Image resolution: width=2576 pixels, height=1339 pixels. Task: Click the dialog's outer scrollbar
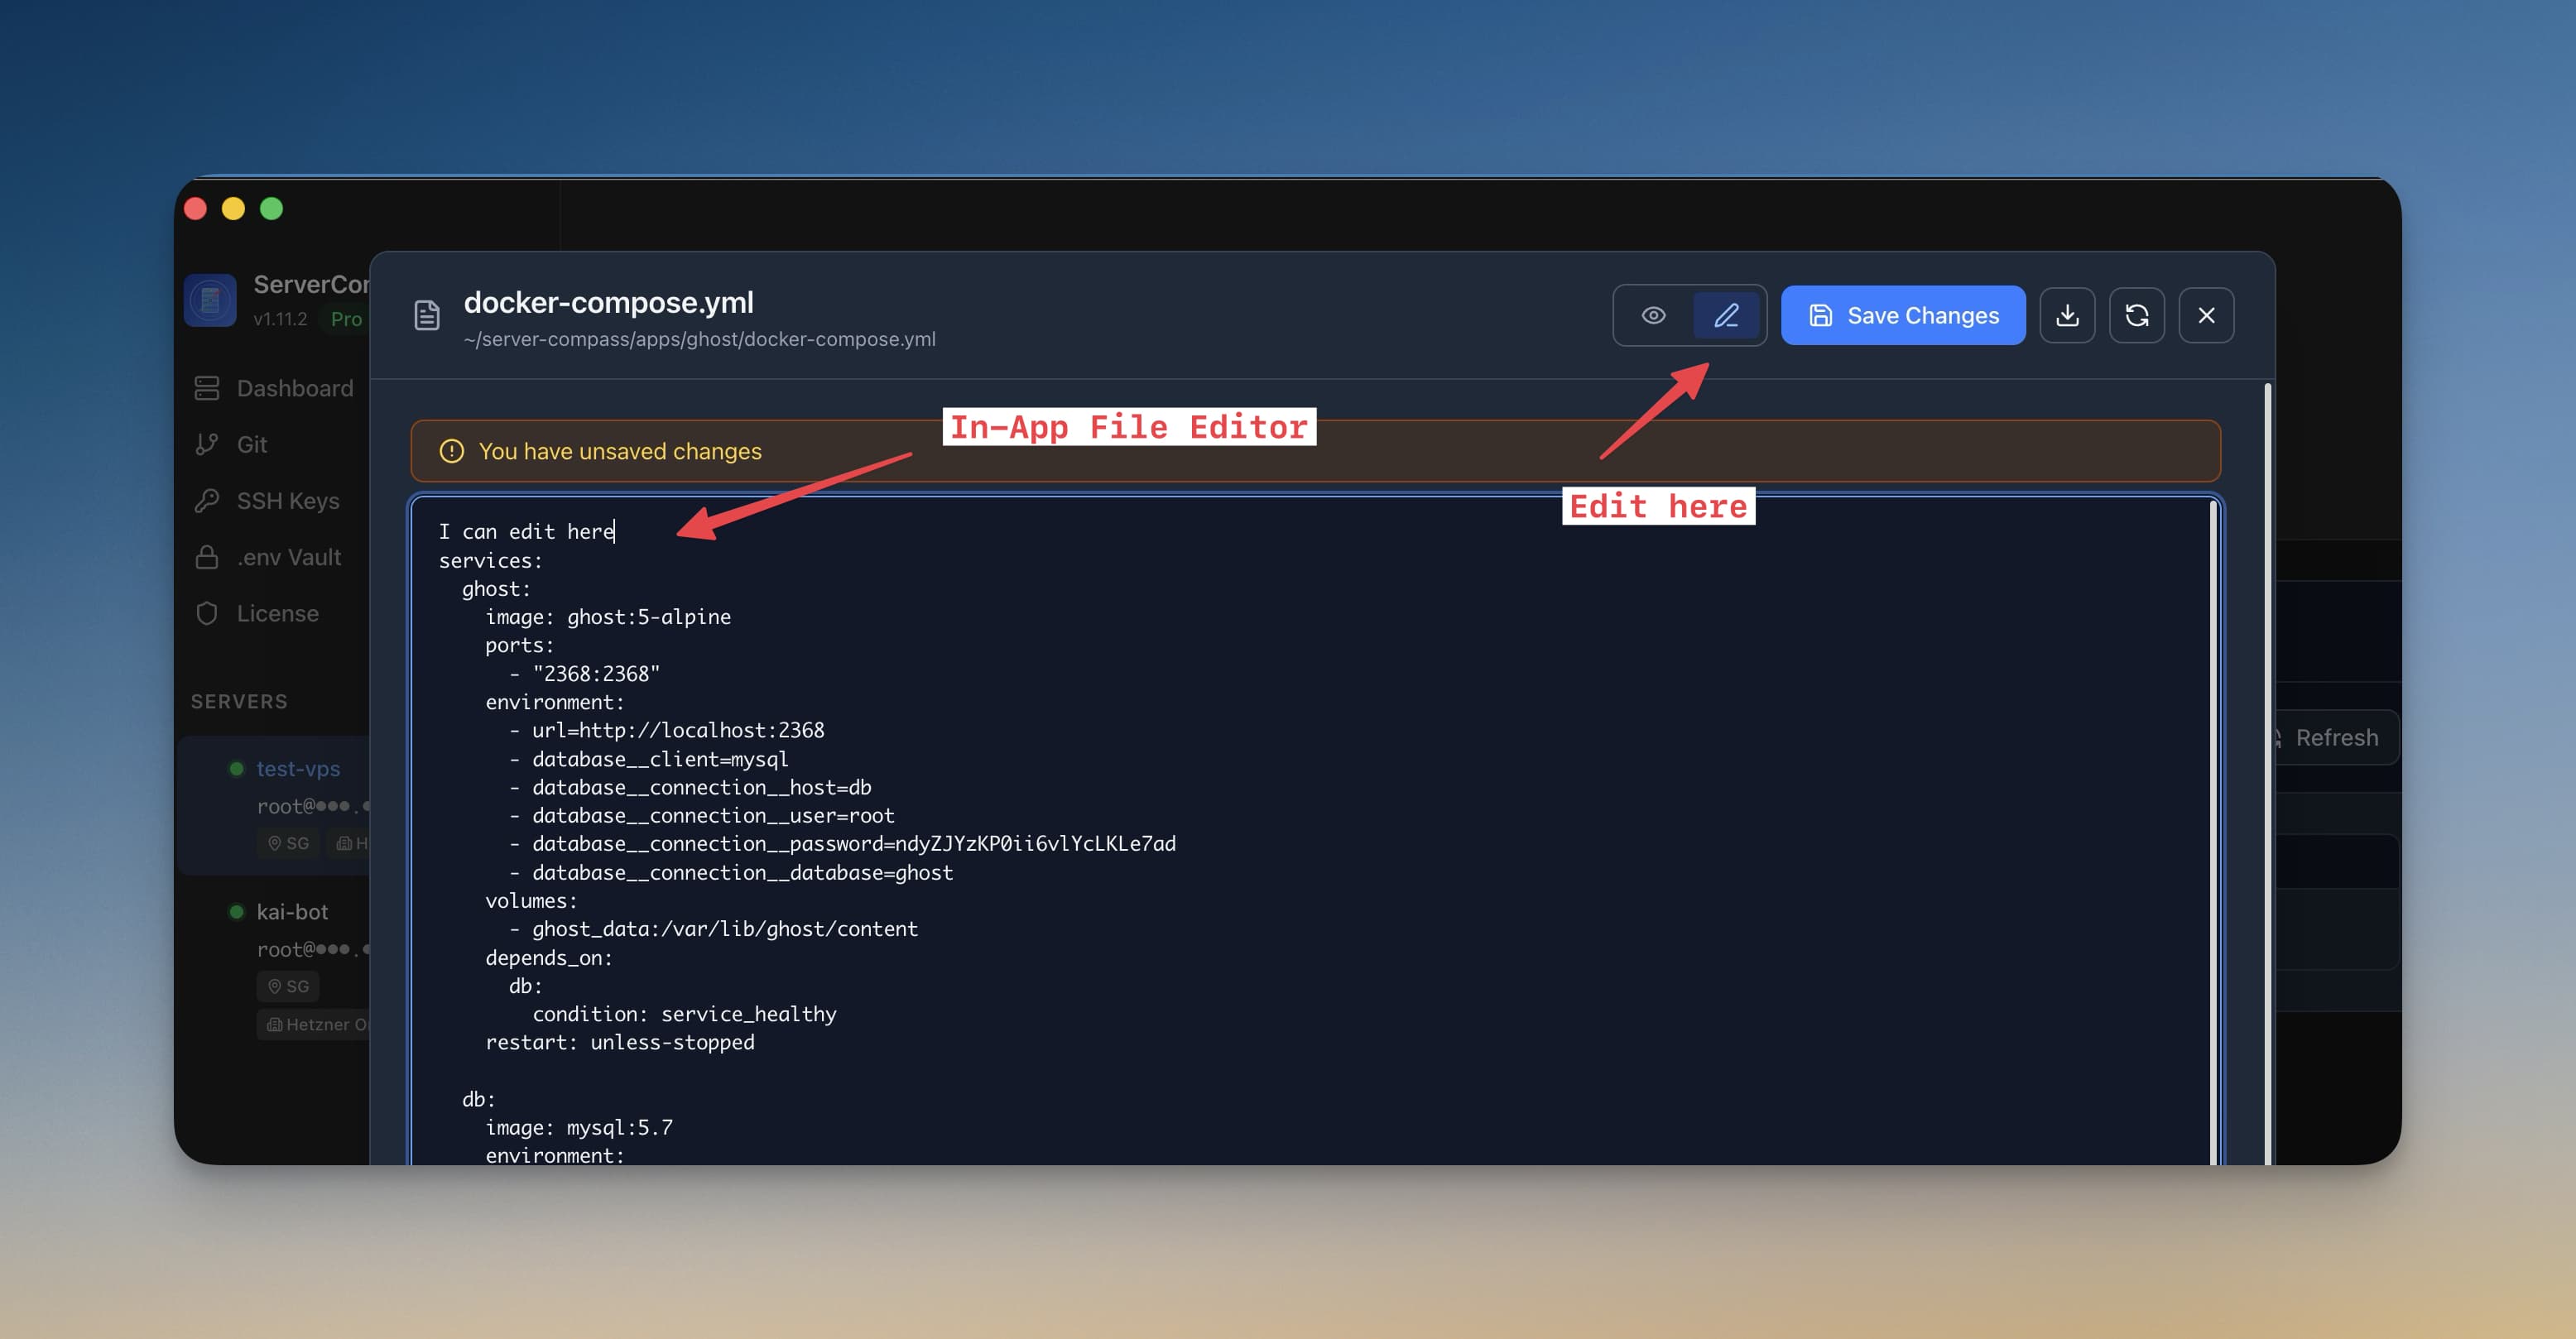(2267, 772)
